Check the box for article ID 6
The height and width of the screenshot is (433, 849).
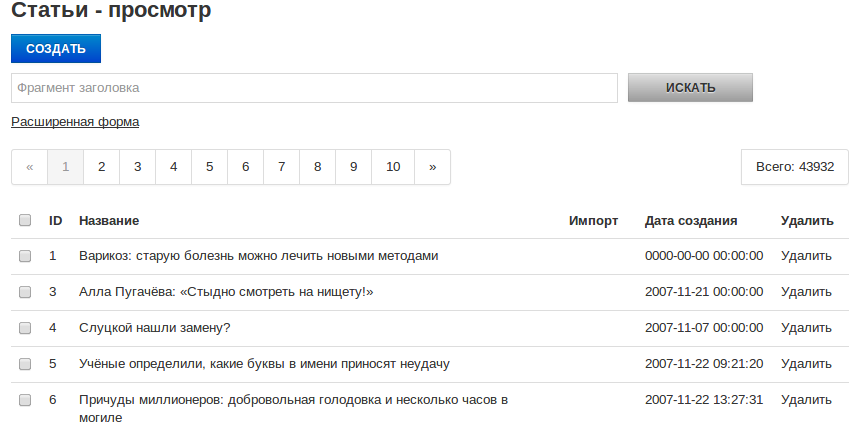(25, 400)
